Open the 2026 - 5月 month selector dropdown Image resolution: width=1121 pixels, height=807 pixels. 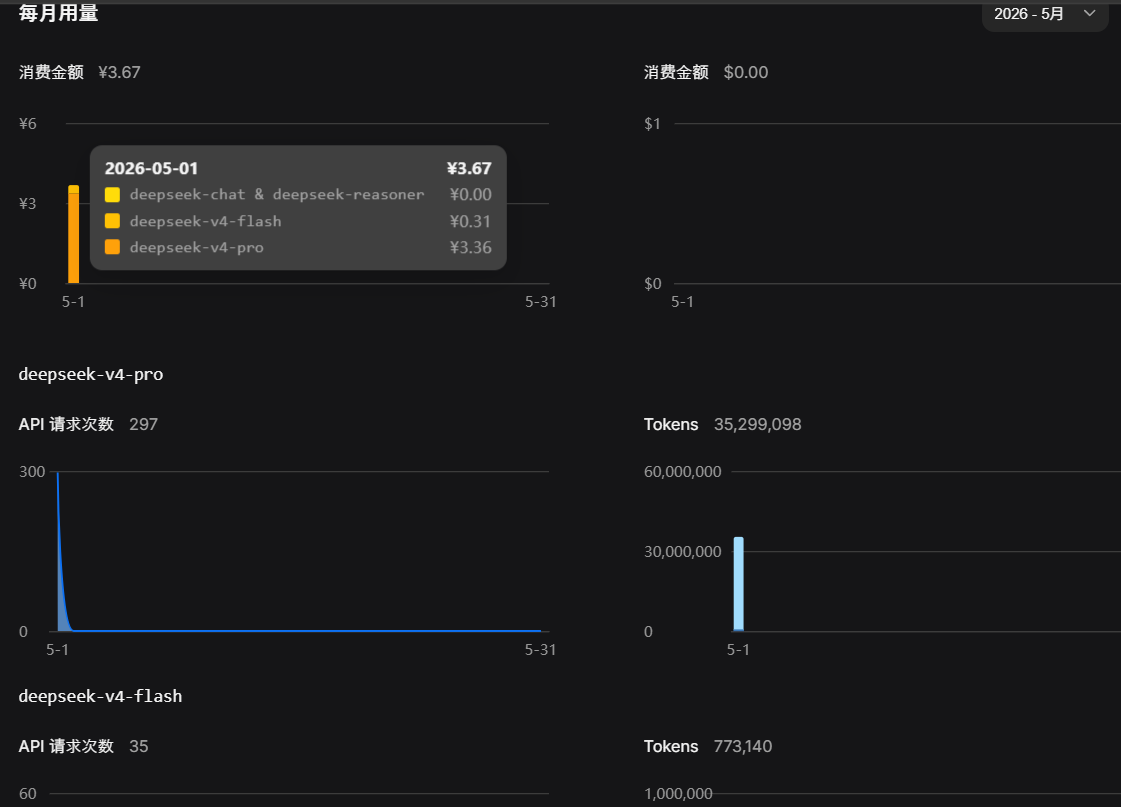(x=1045, y=14)
